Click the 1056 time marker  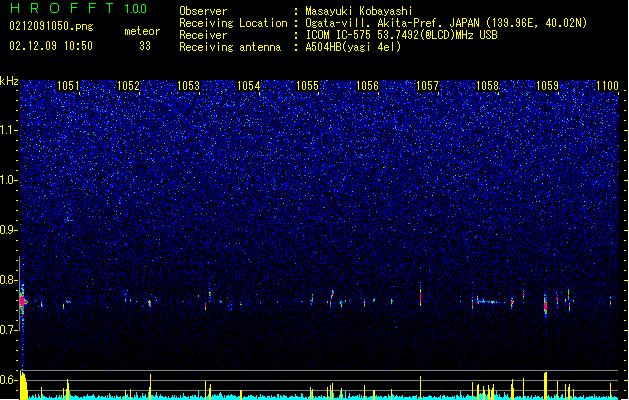(x=367, y=86)
